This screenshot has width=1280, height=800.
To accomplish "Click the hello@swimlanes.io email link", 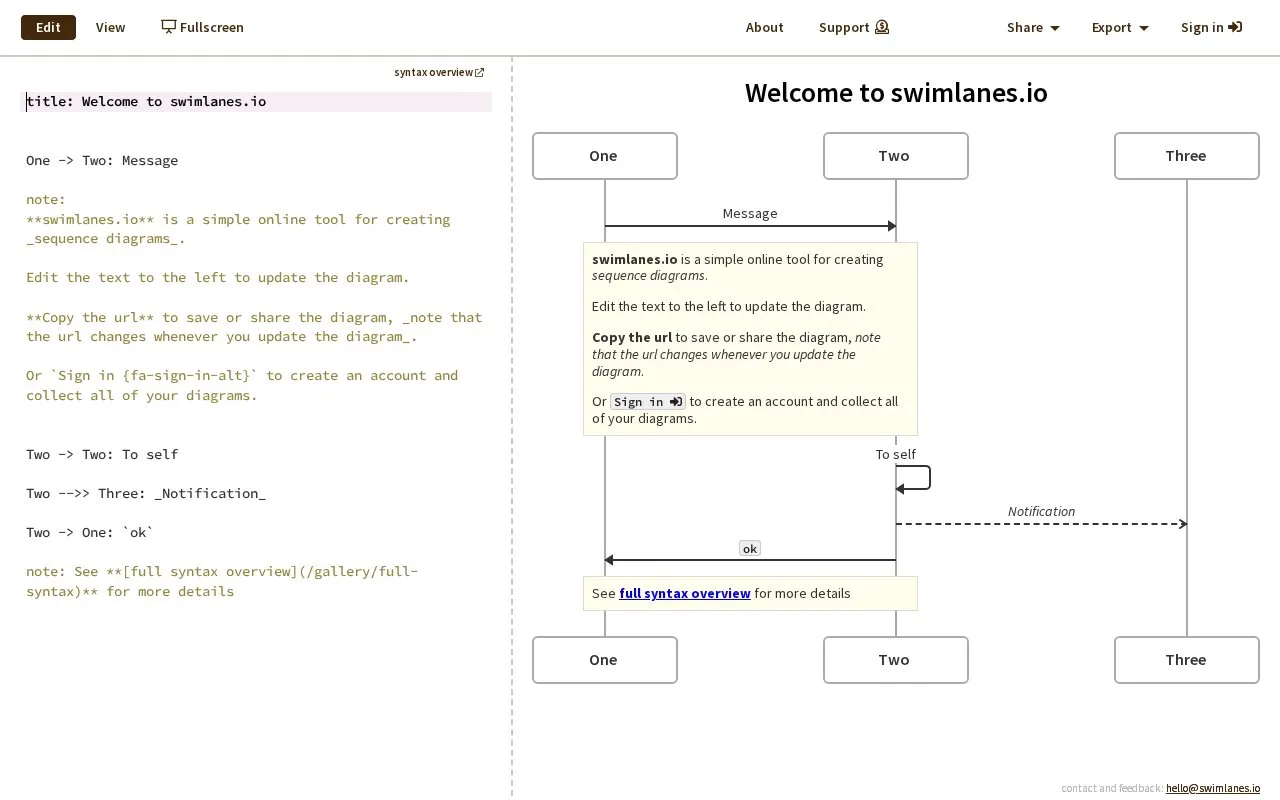I will (1213, 788).
